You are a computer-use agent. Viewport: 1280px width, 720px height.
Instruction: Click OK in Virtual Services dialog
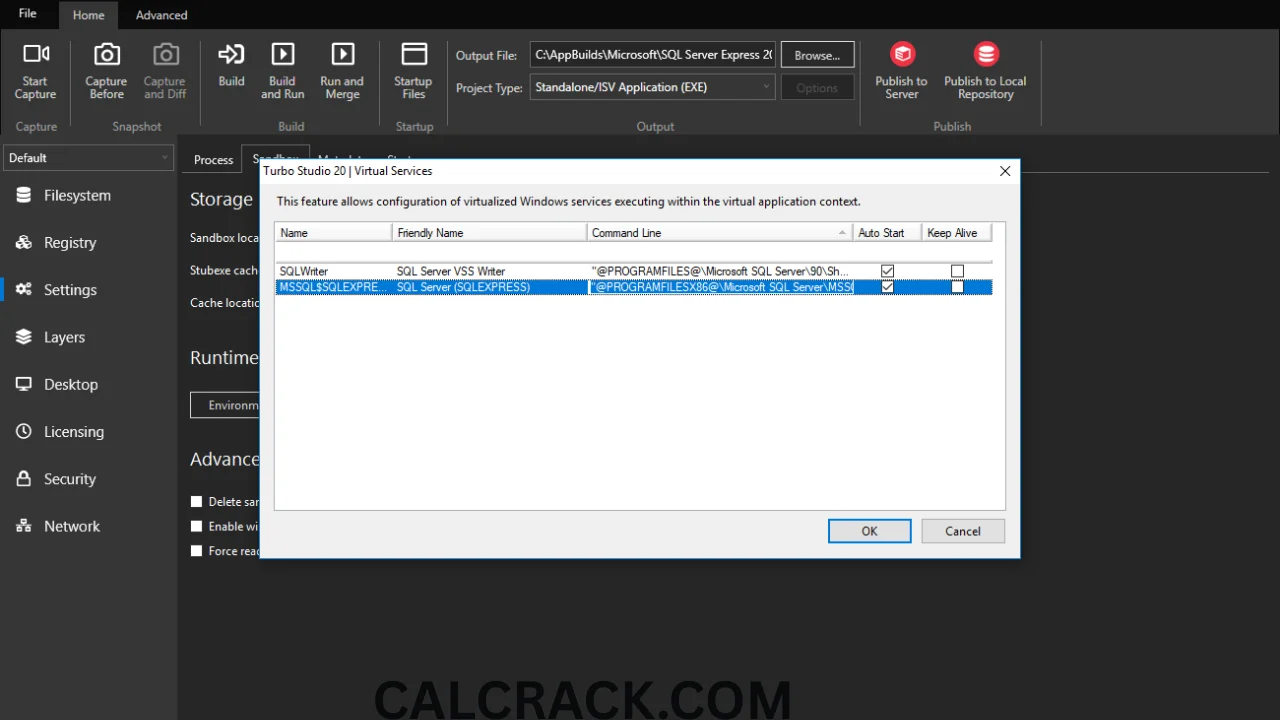pyautogui.click(x=869, y=531)
